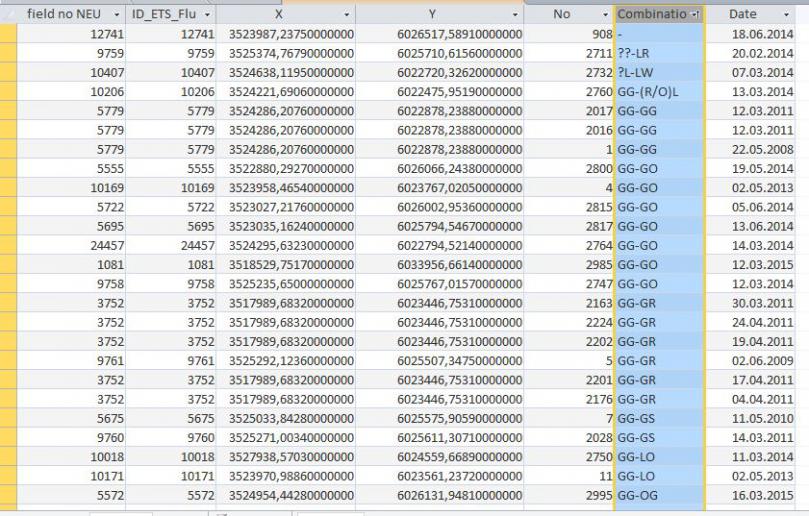This screenshot has height=516, width=809.
Task: Click the Combination cell "-" in row No 908
Action: (x=659, y=34)
